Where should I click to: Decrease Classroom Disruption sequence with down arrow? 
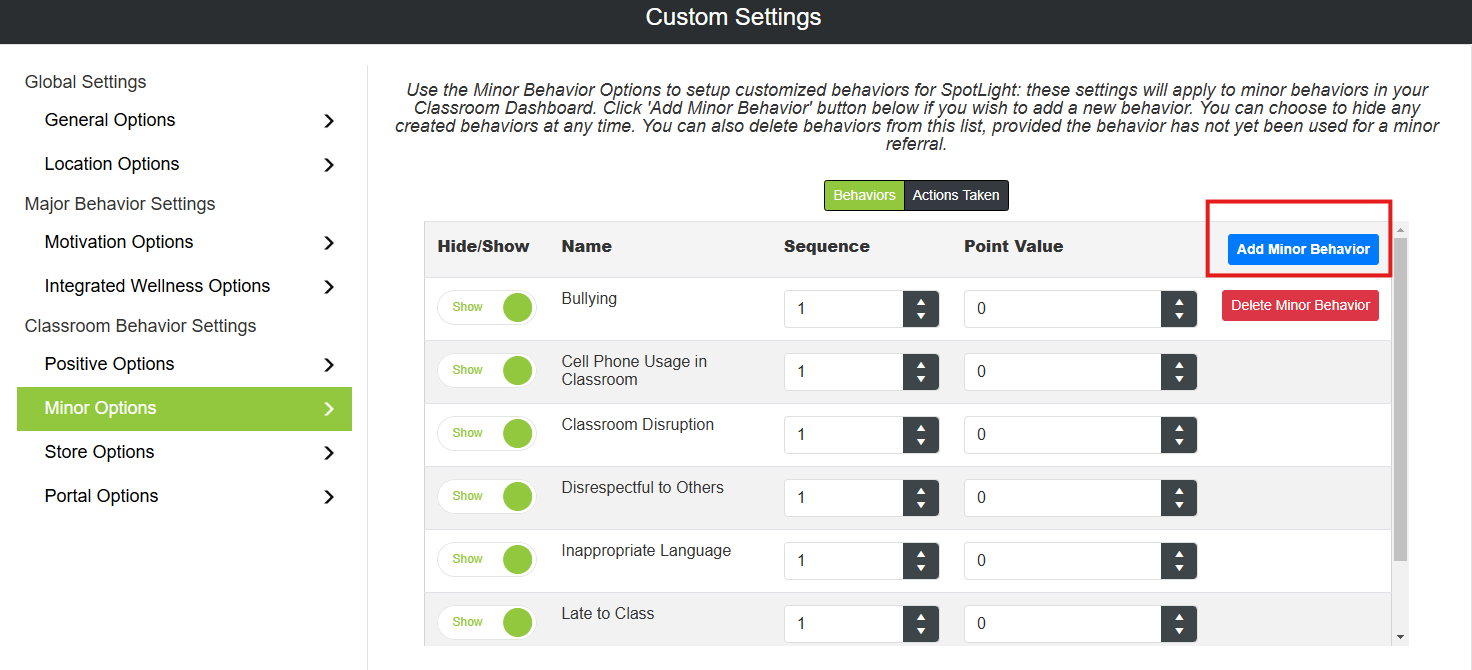[921, 443]
